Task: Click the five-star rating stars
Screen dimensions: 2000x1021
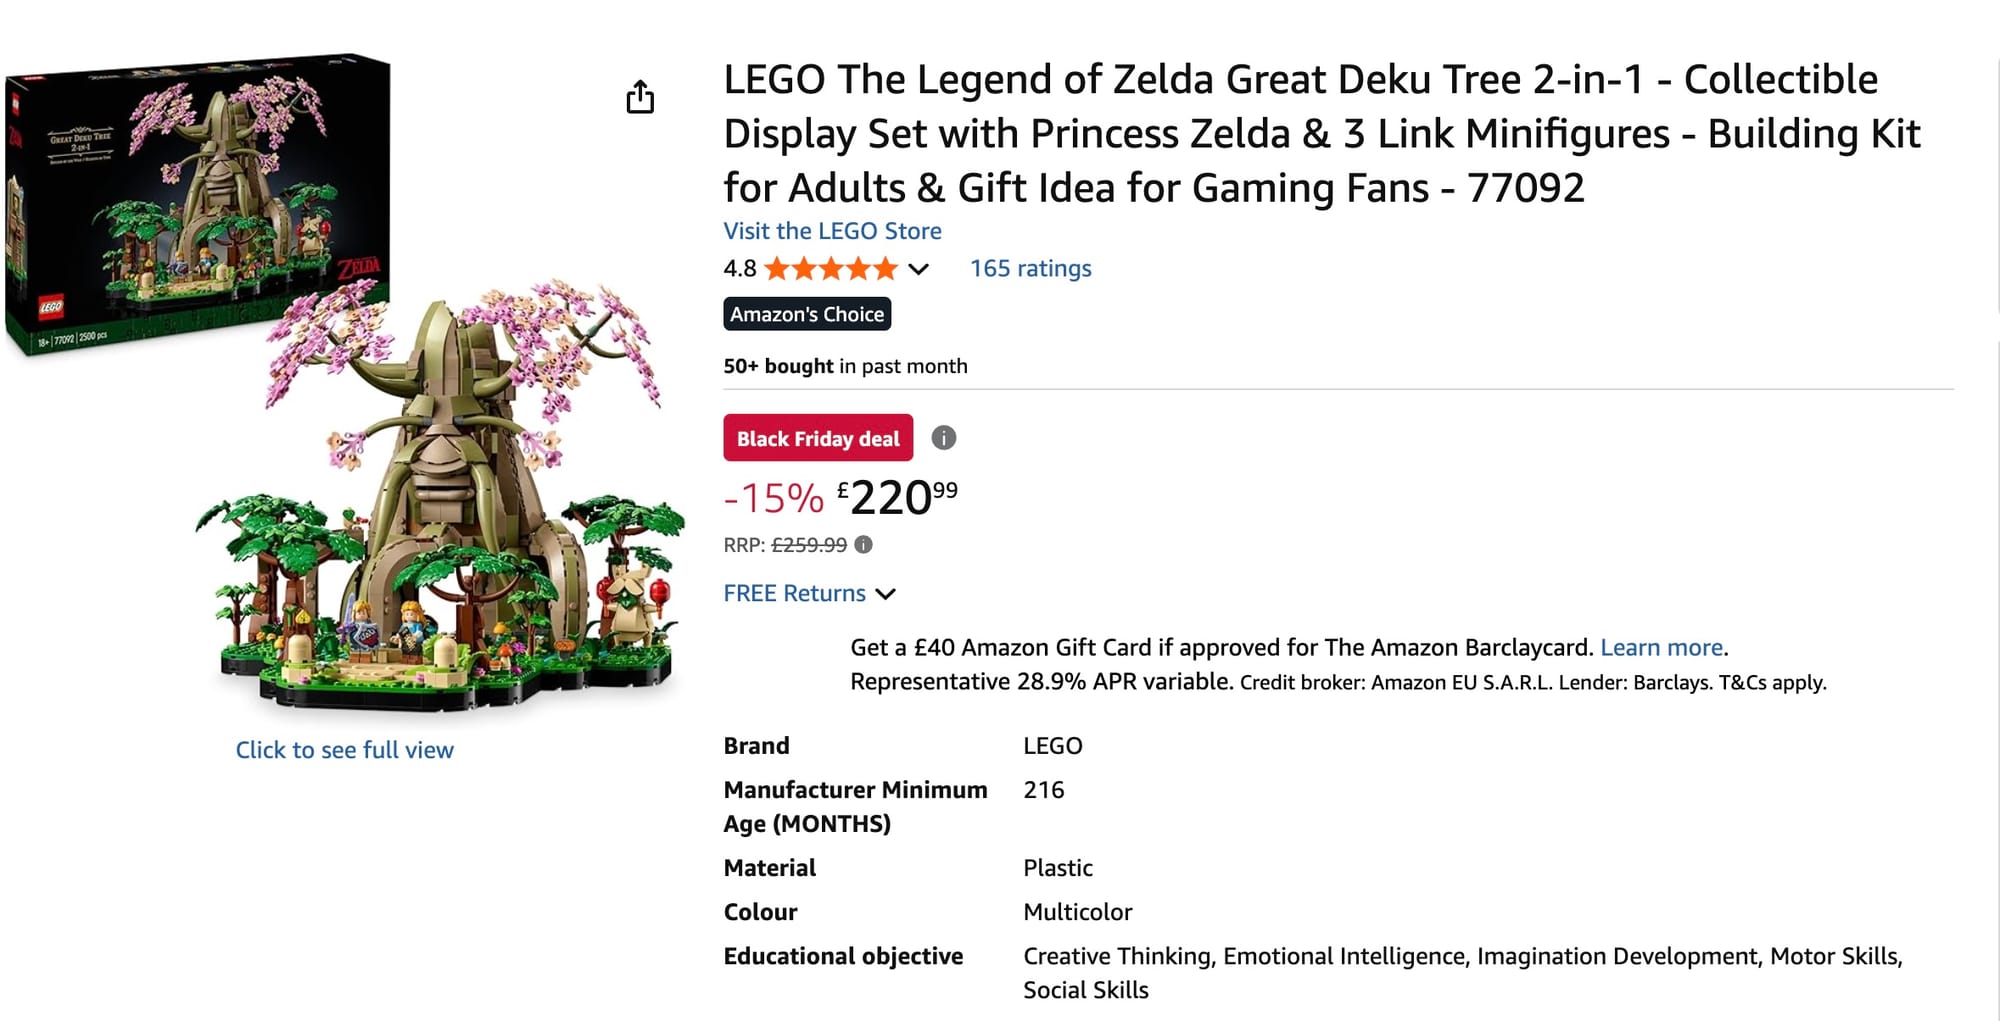Action: (x=828, y=267)
